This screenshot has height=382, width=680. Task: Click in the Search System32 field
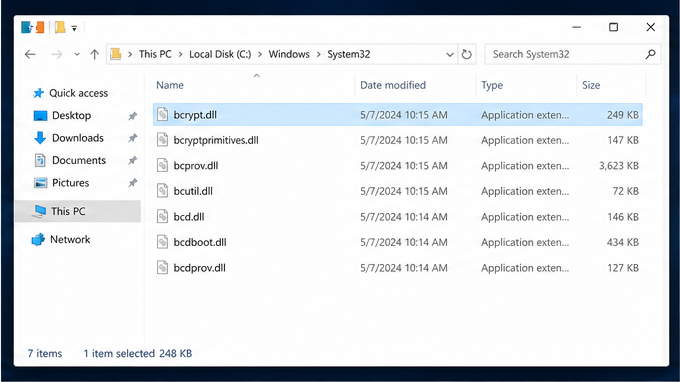pyautogui.click(x=572, y=54)
